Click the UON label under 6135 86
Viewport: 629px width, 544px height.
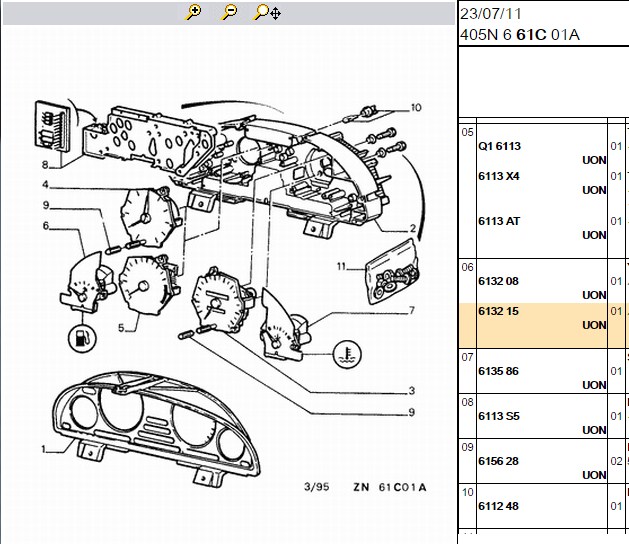tap(594, 385)
